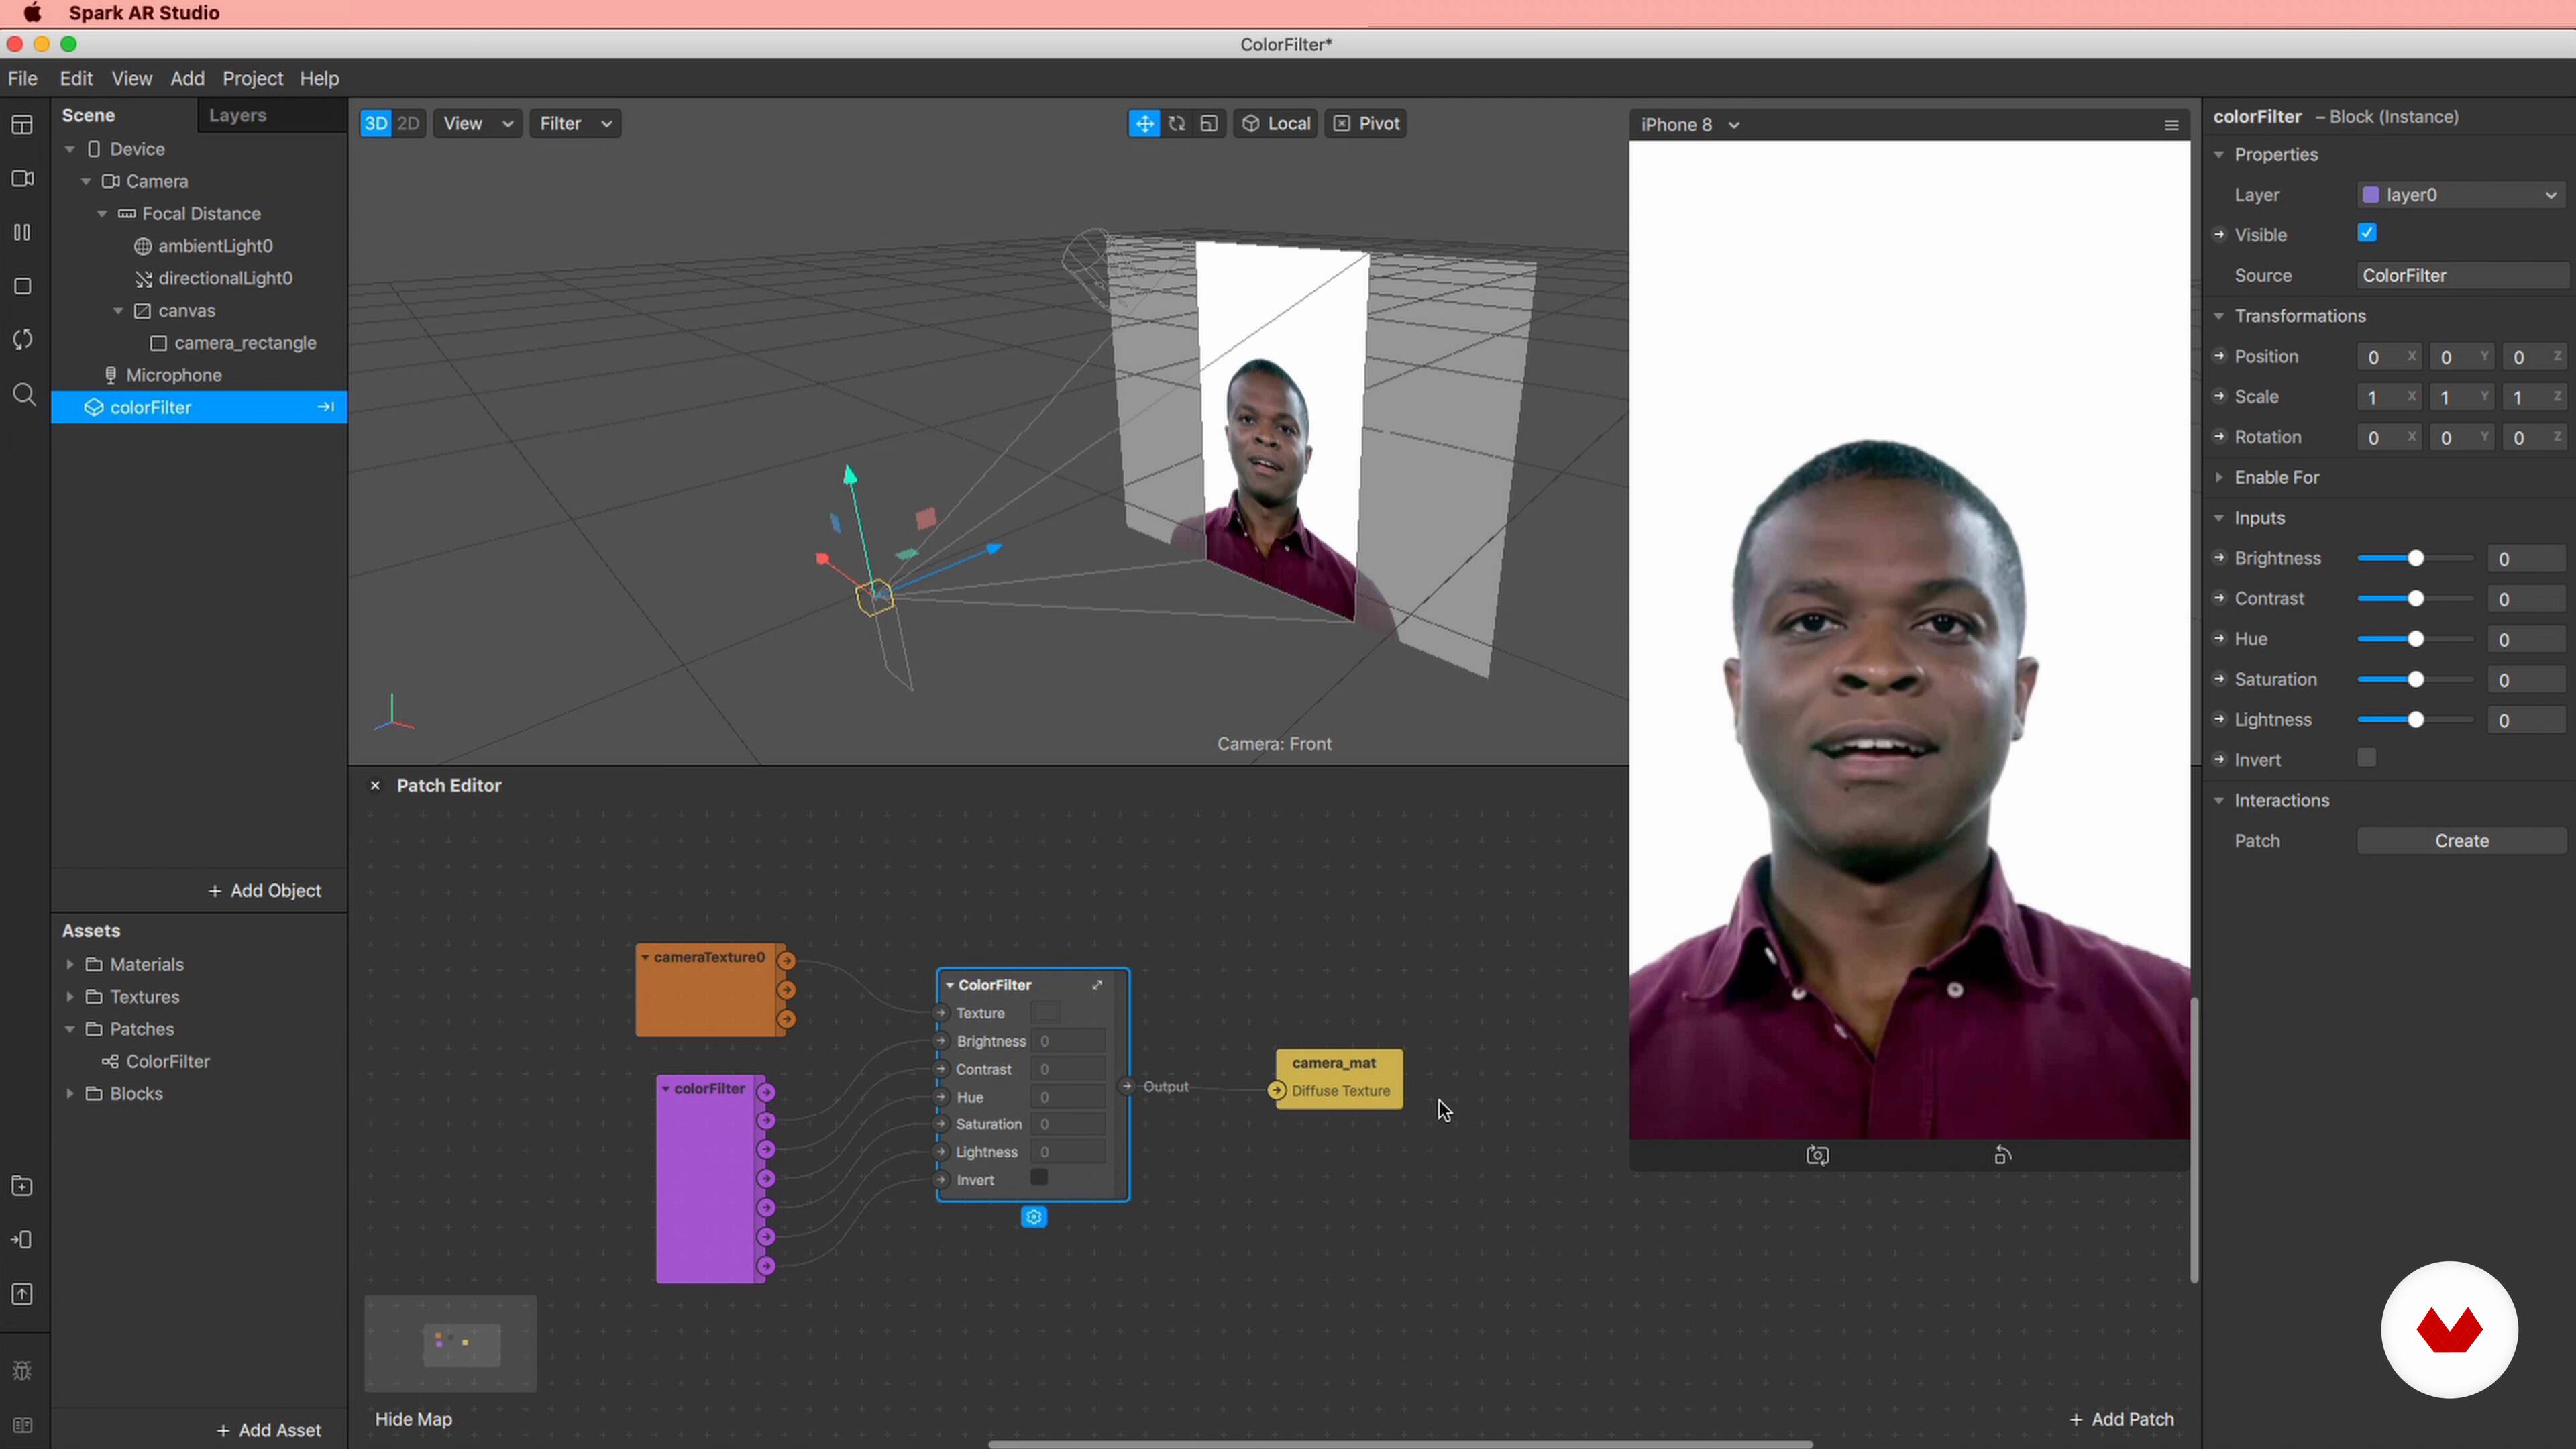Toggle Local coordinate mode
This screenshot has width=2576, height=1449.
[1276, 124]
